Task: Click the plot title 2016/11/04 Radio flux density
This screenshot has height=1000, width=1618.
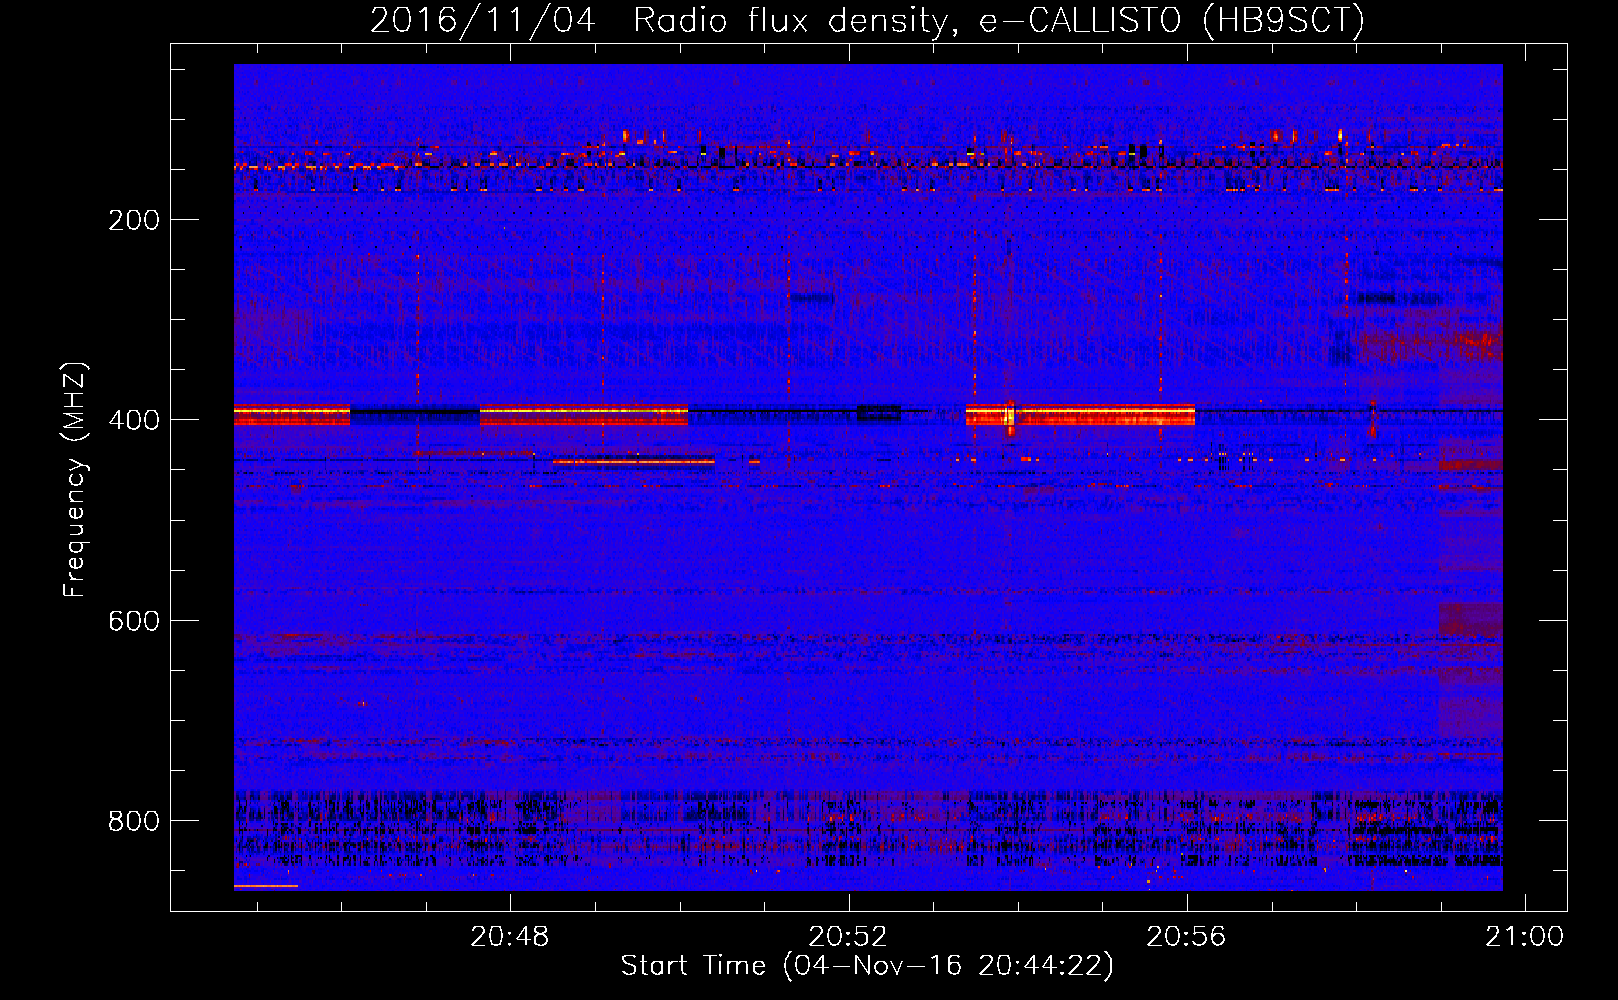Action: click(x=867, y=21)
